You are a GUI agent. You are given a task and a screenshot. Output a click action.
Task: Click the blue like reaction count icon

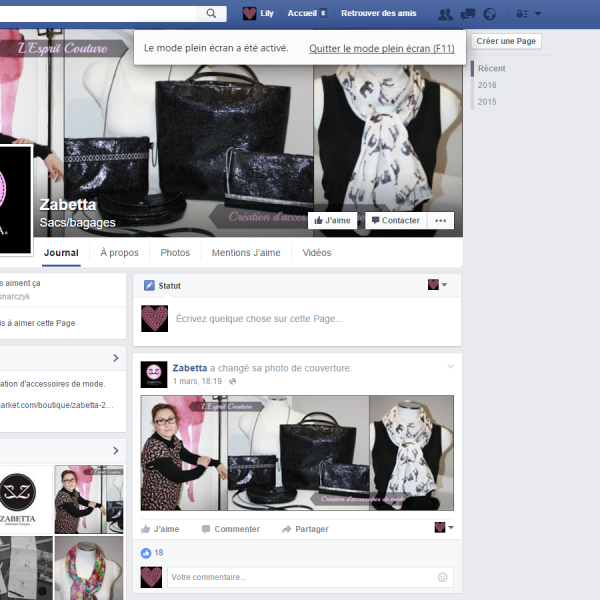[x=146, y=552]
